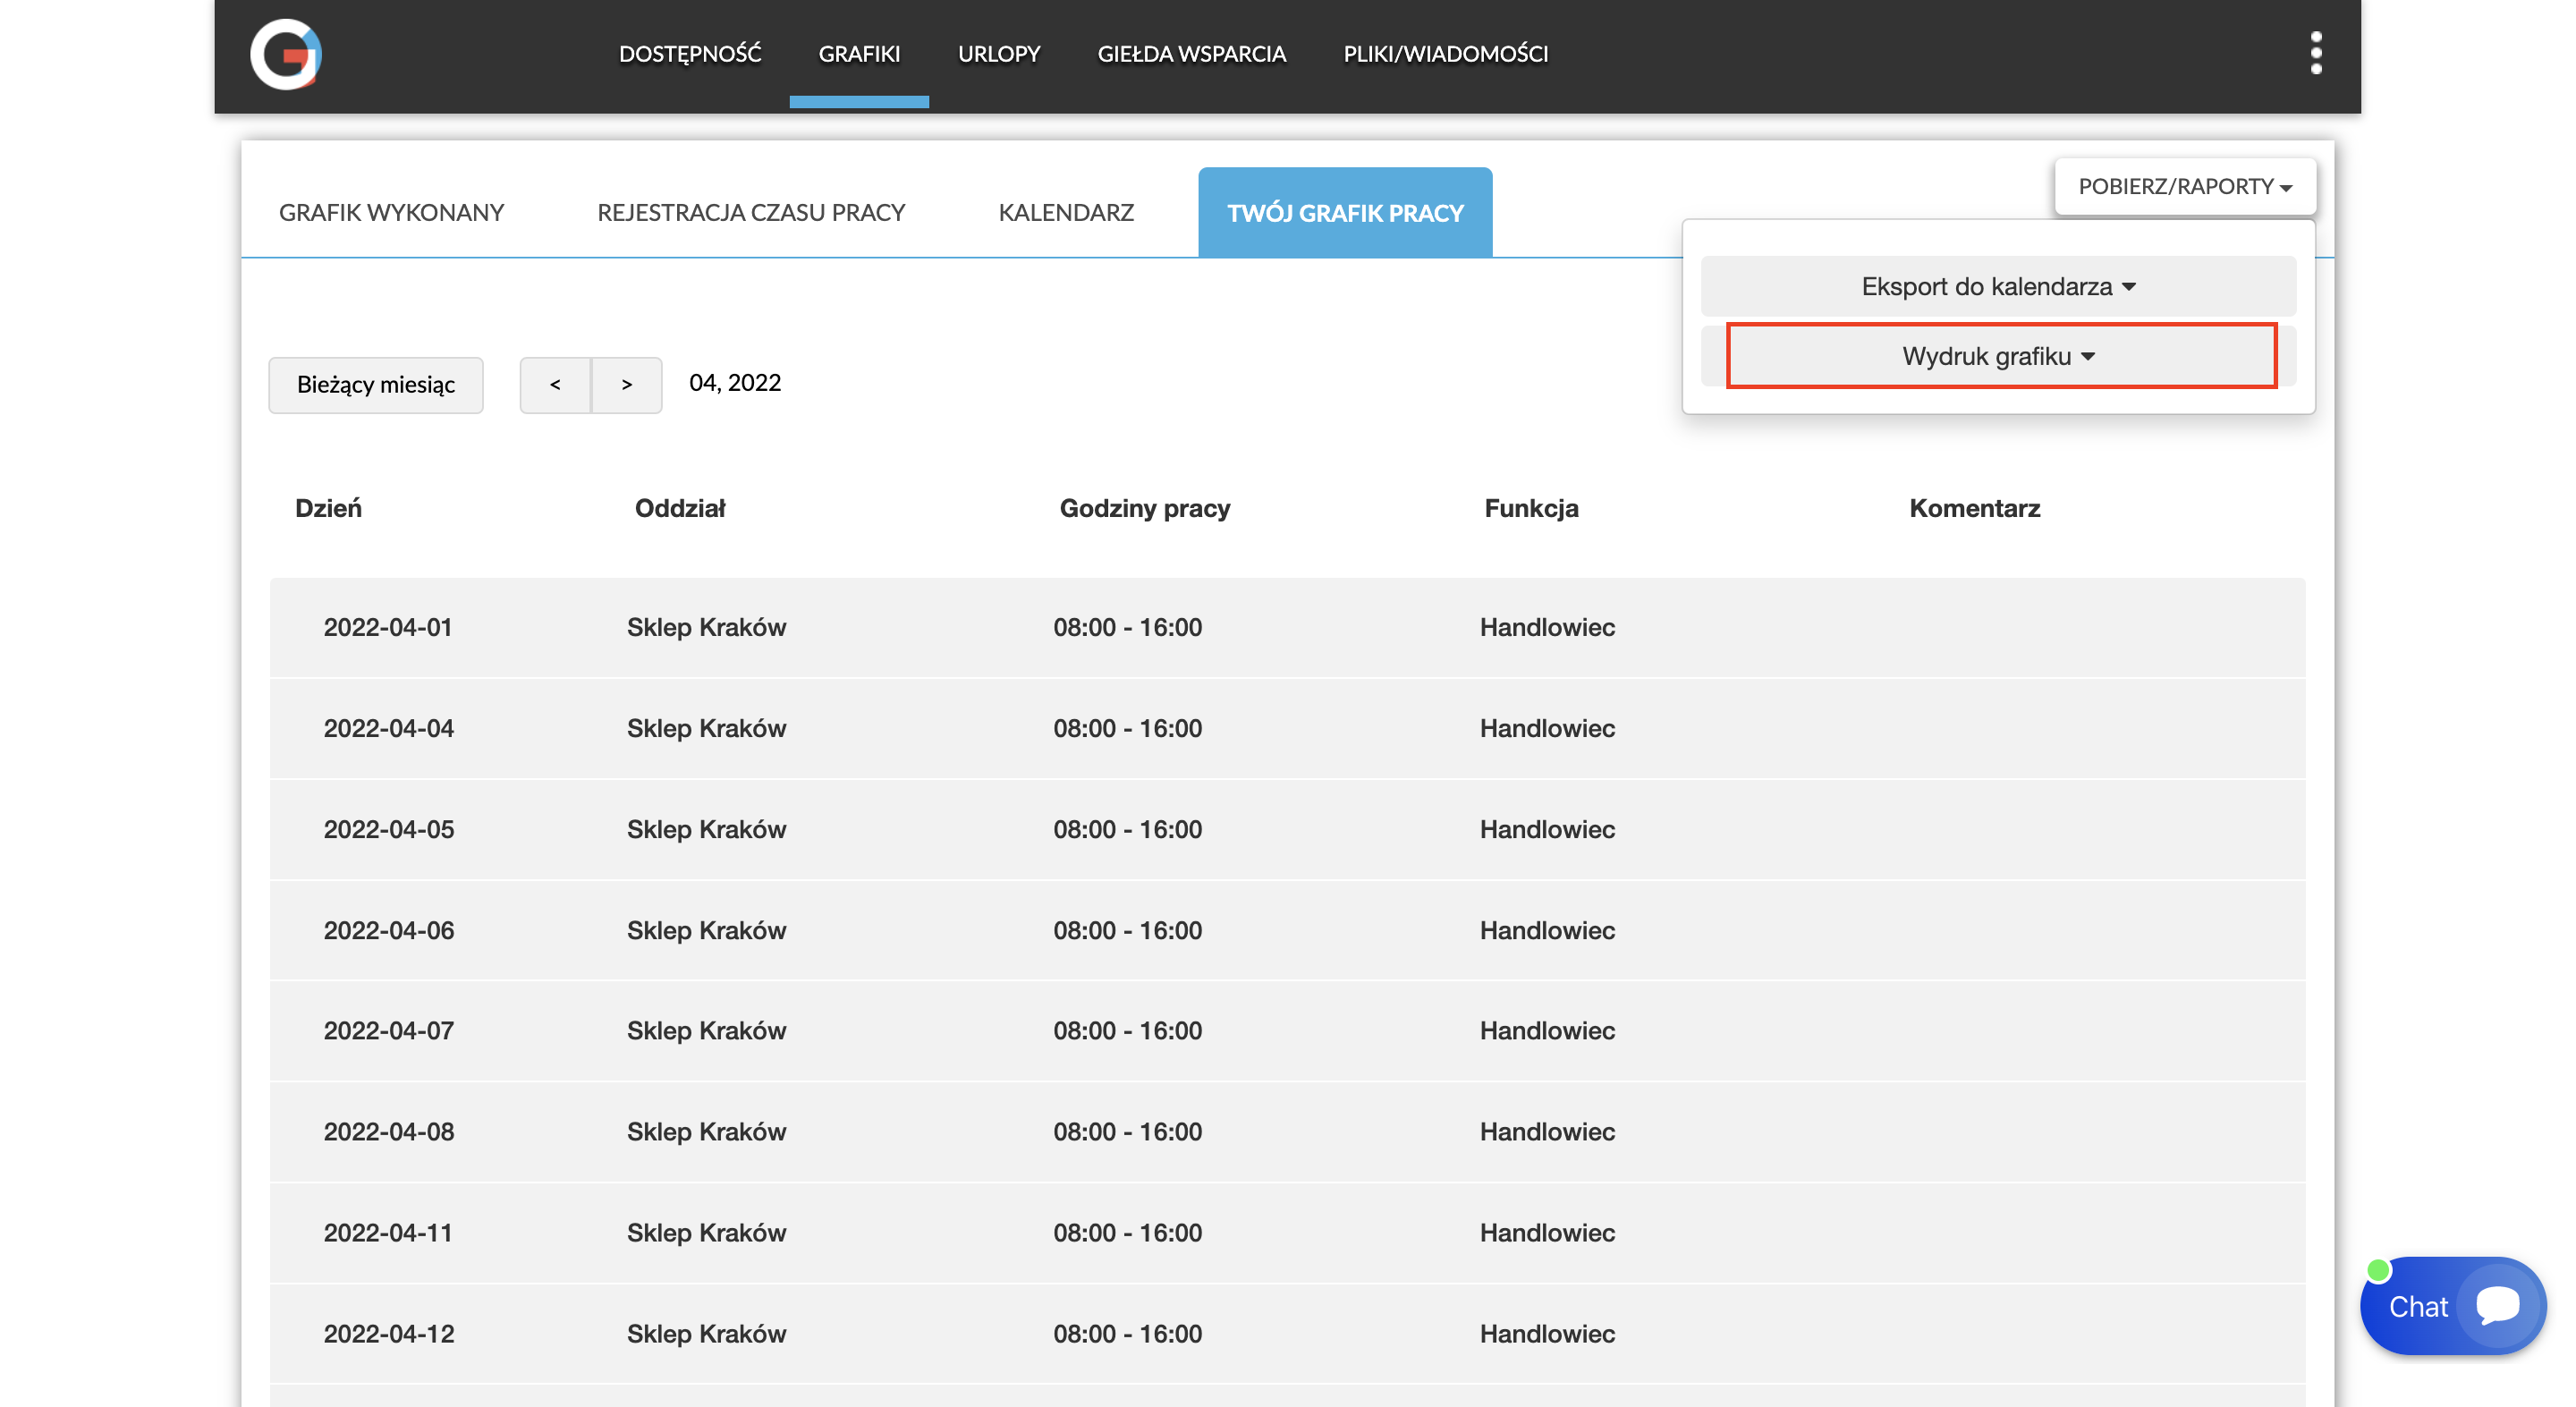Image resolution: width=2576 pixels, height=1407 pixels.
Task: Select the 2022-04-01 schedule row
Action: pyautogui.click(x=1286, y=628)
